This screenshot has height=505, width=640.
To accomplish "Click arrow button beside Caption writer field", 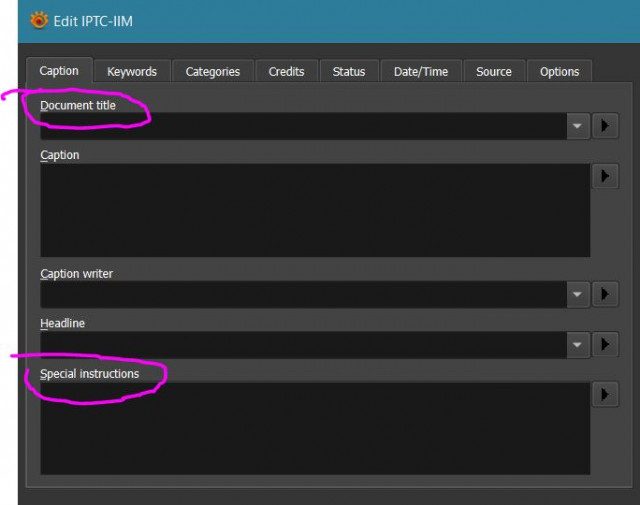I will pyautogui.click(x=605, y=294).
